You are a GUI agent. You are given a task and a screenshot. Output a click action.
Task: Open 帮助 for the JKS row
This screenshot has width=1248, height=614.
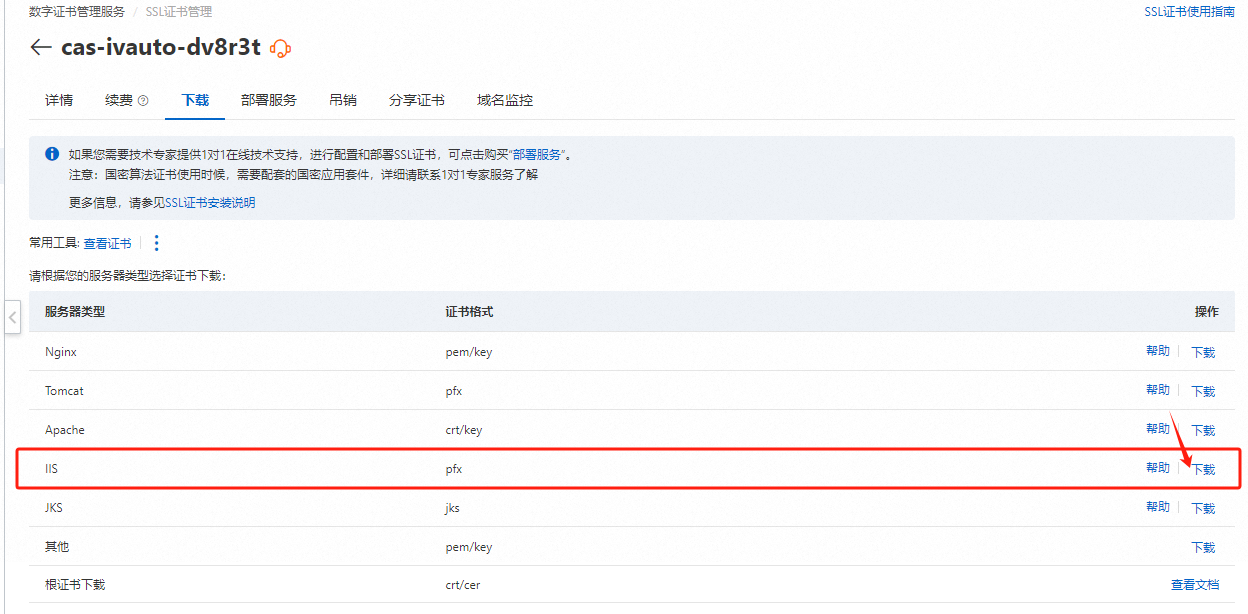[x=1158, y=507]
